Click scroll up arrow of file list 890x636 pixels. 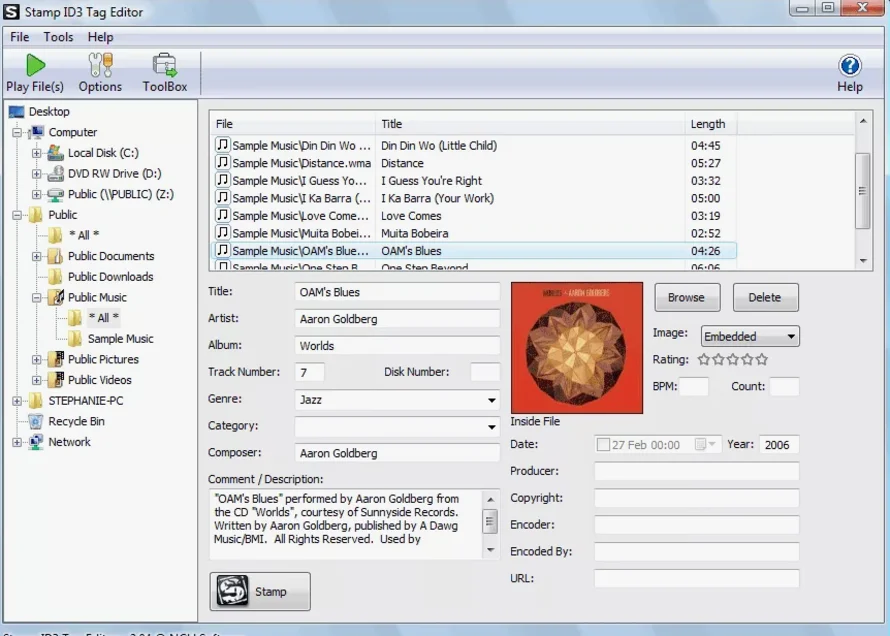[x=863, y=121]
